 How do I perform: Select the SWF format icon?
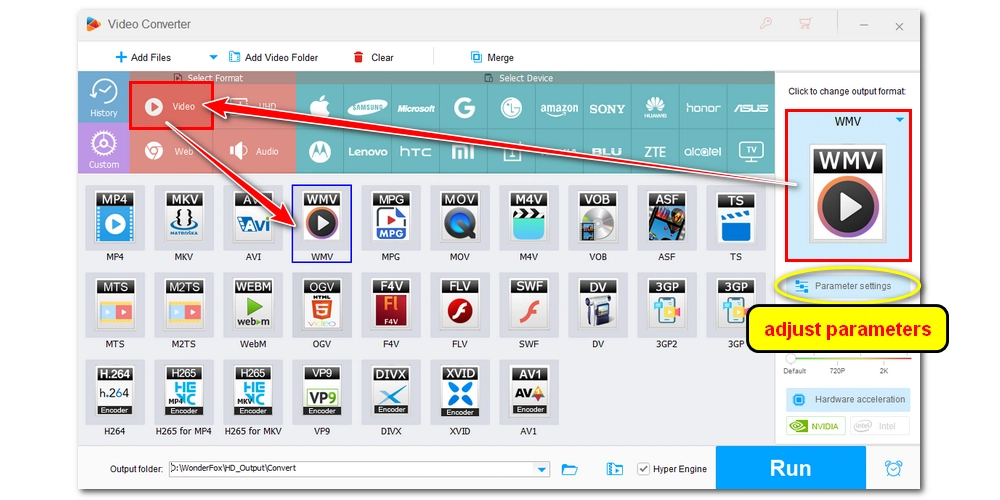coord(528,305)
